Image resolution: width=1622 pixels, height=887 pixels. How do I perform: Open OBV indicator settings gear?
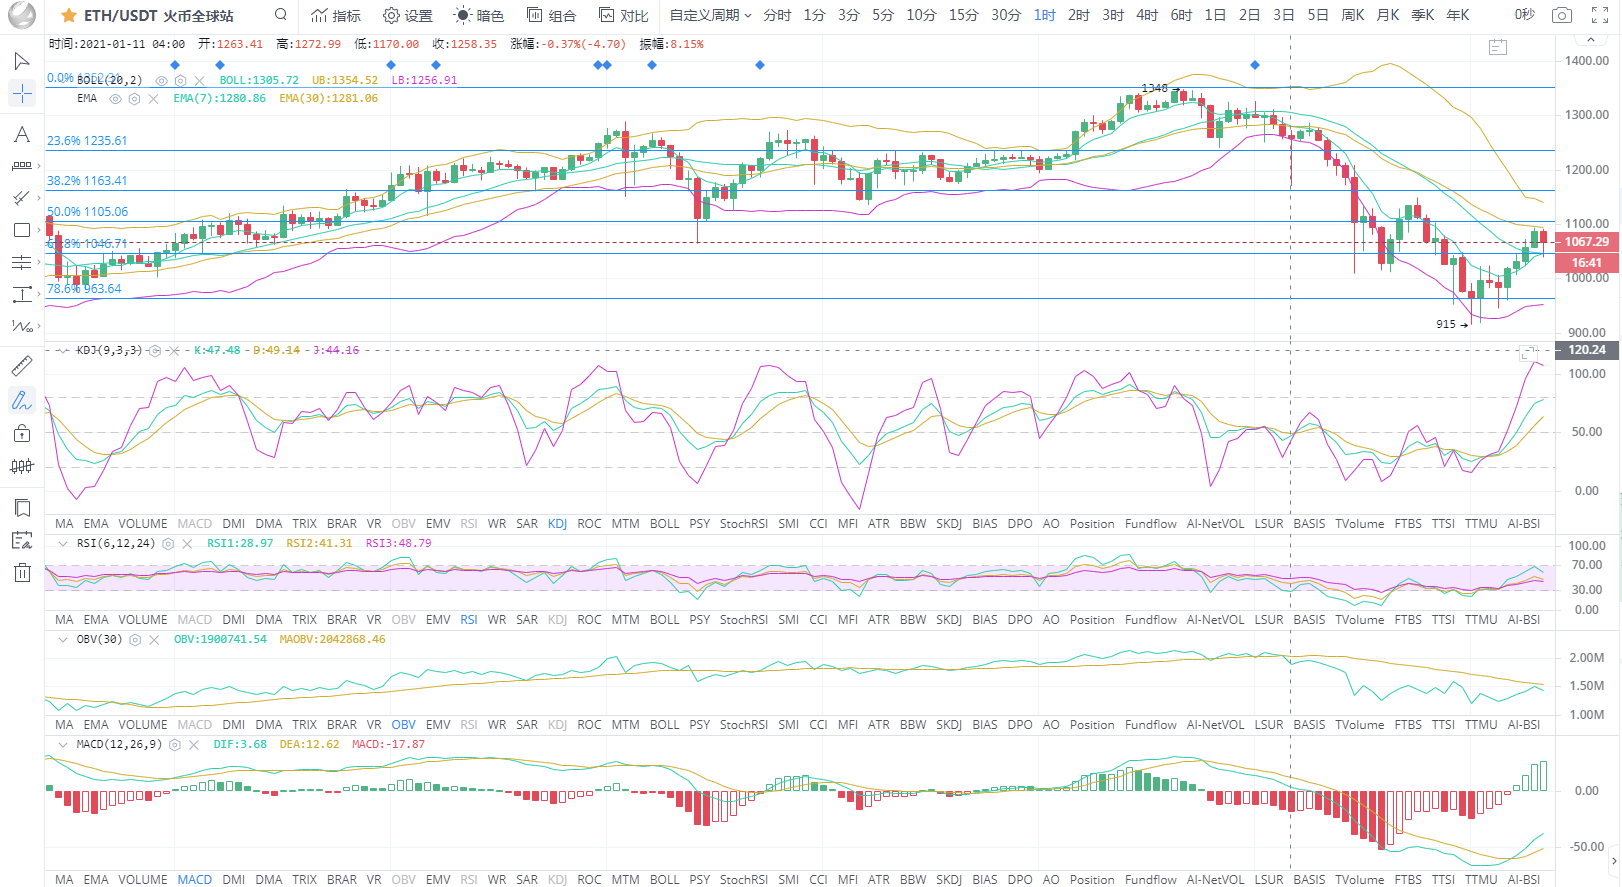[x=135, y=640]
